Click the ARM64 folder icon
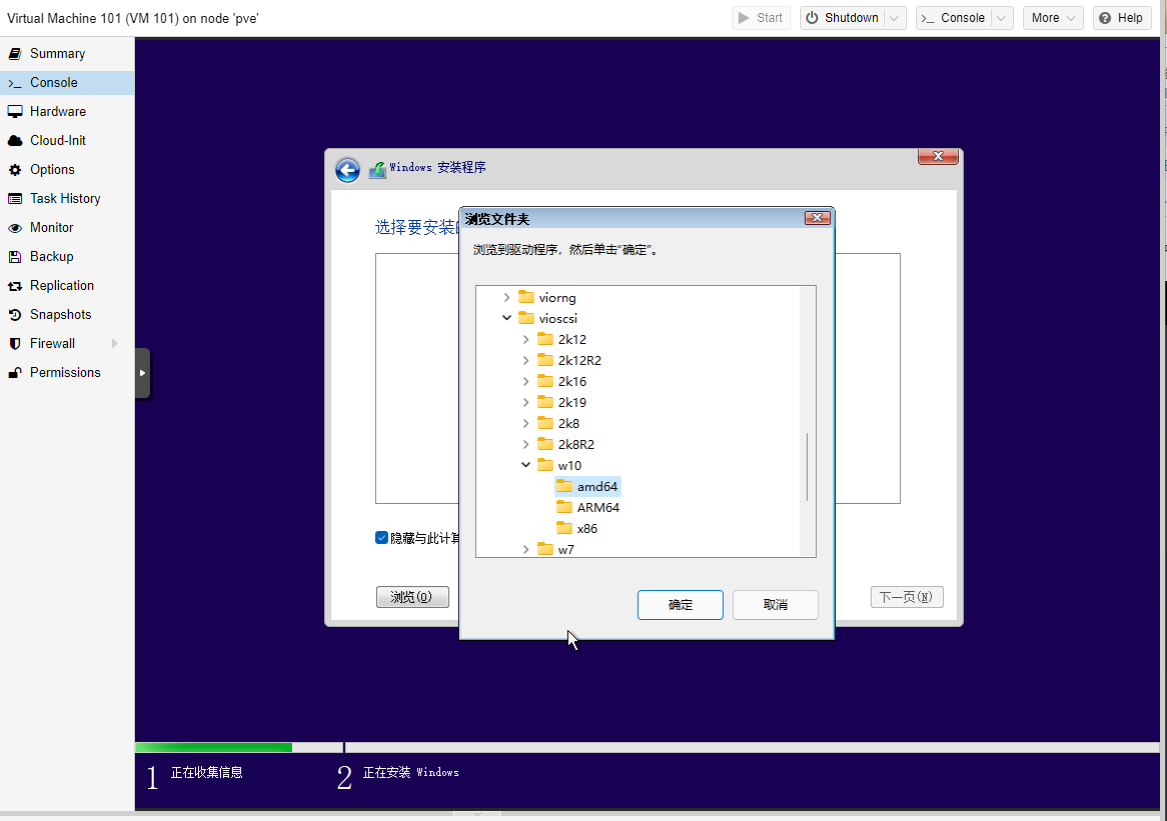The width and height of the screenshot is (1167, 821). (x=565, y=507)
